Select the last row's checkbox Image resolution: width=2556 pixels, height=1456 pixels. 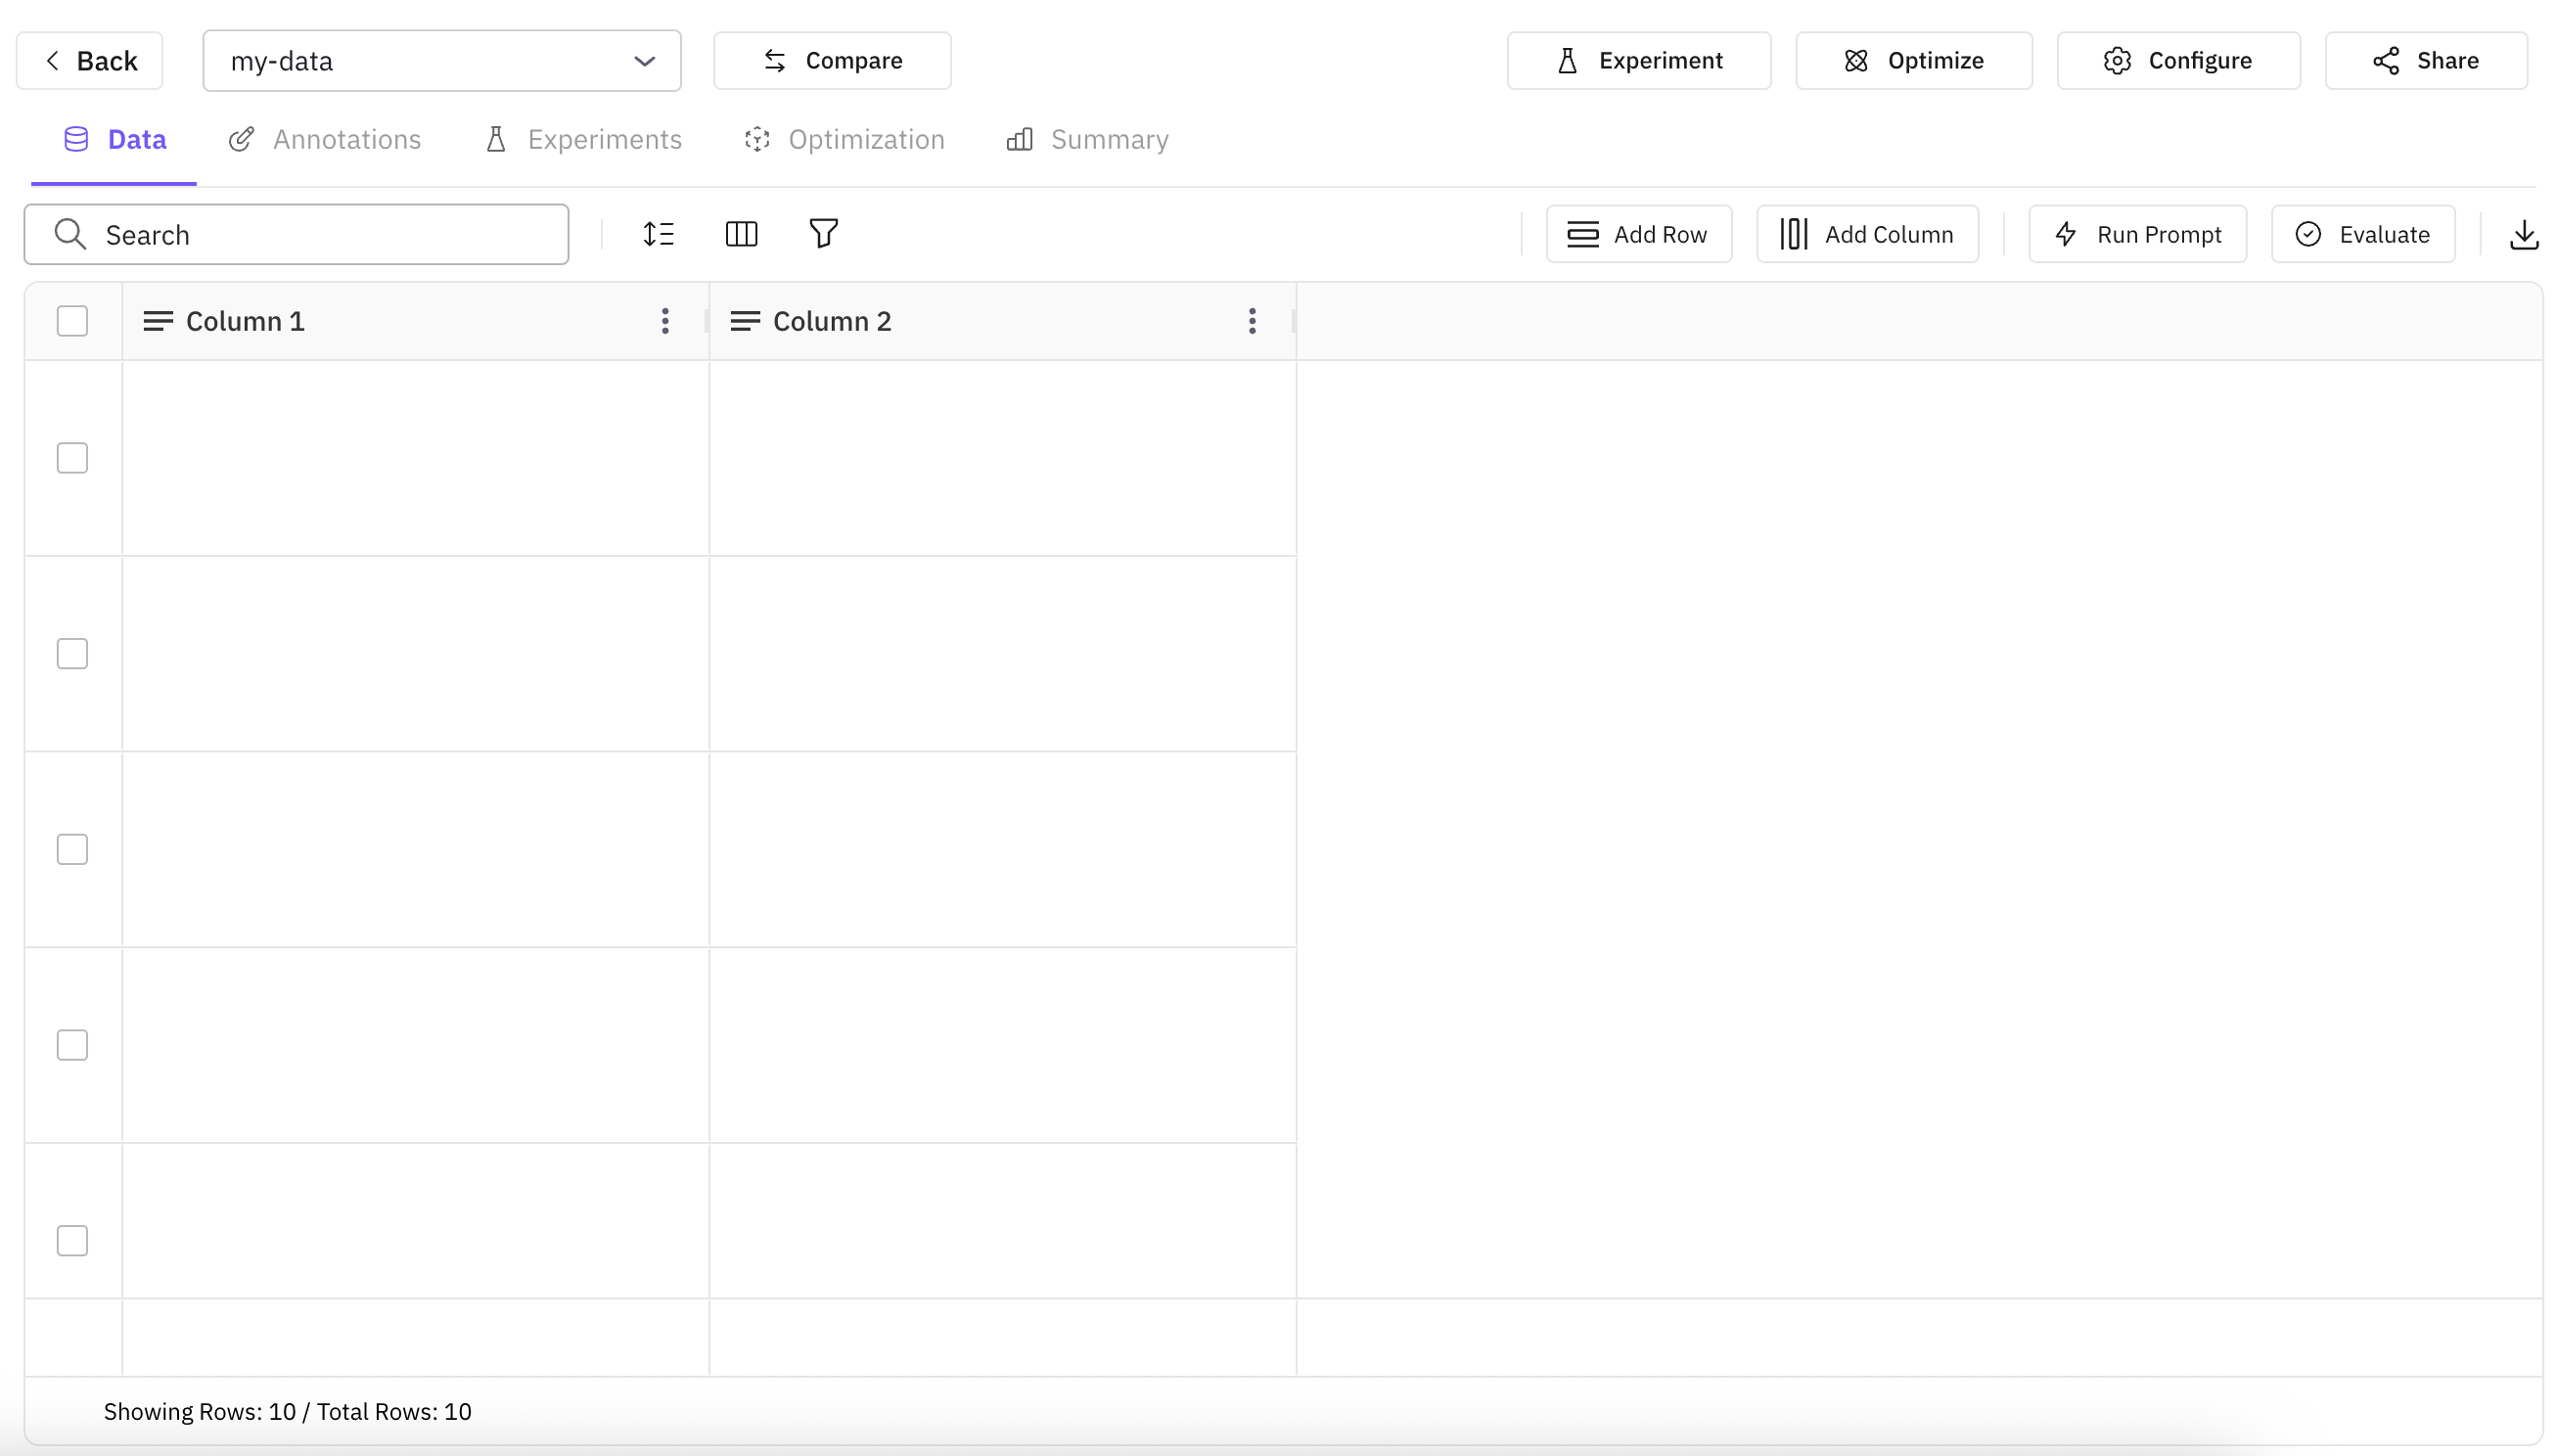click(x=71, y=1240)
